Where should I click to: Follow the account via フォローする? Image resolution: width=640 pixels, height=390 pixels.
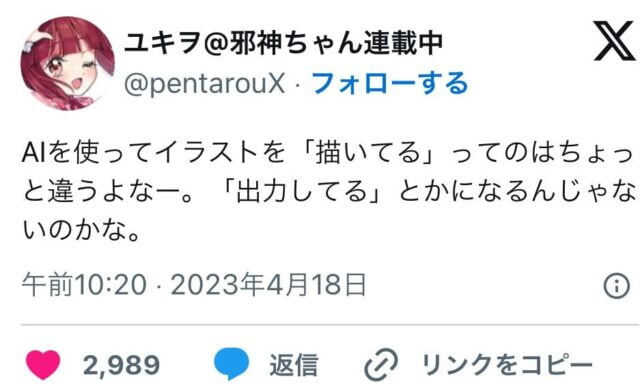click(390, 83)
